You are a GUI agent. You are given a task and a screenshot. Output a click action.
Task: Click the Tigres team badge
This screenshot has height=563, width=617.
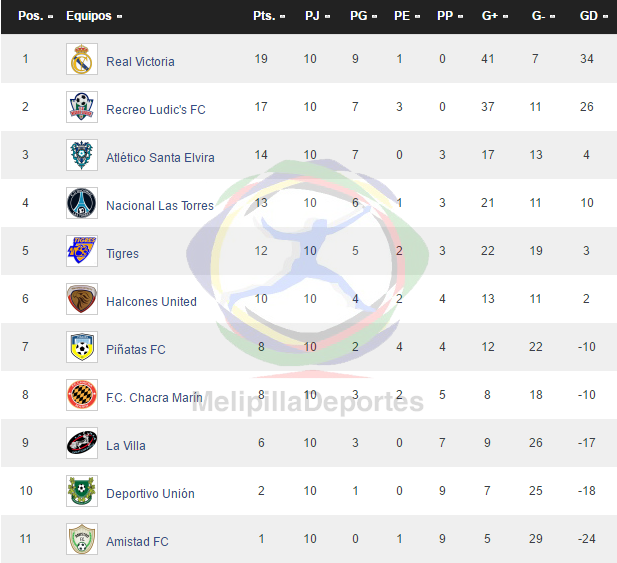(82, 251)
